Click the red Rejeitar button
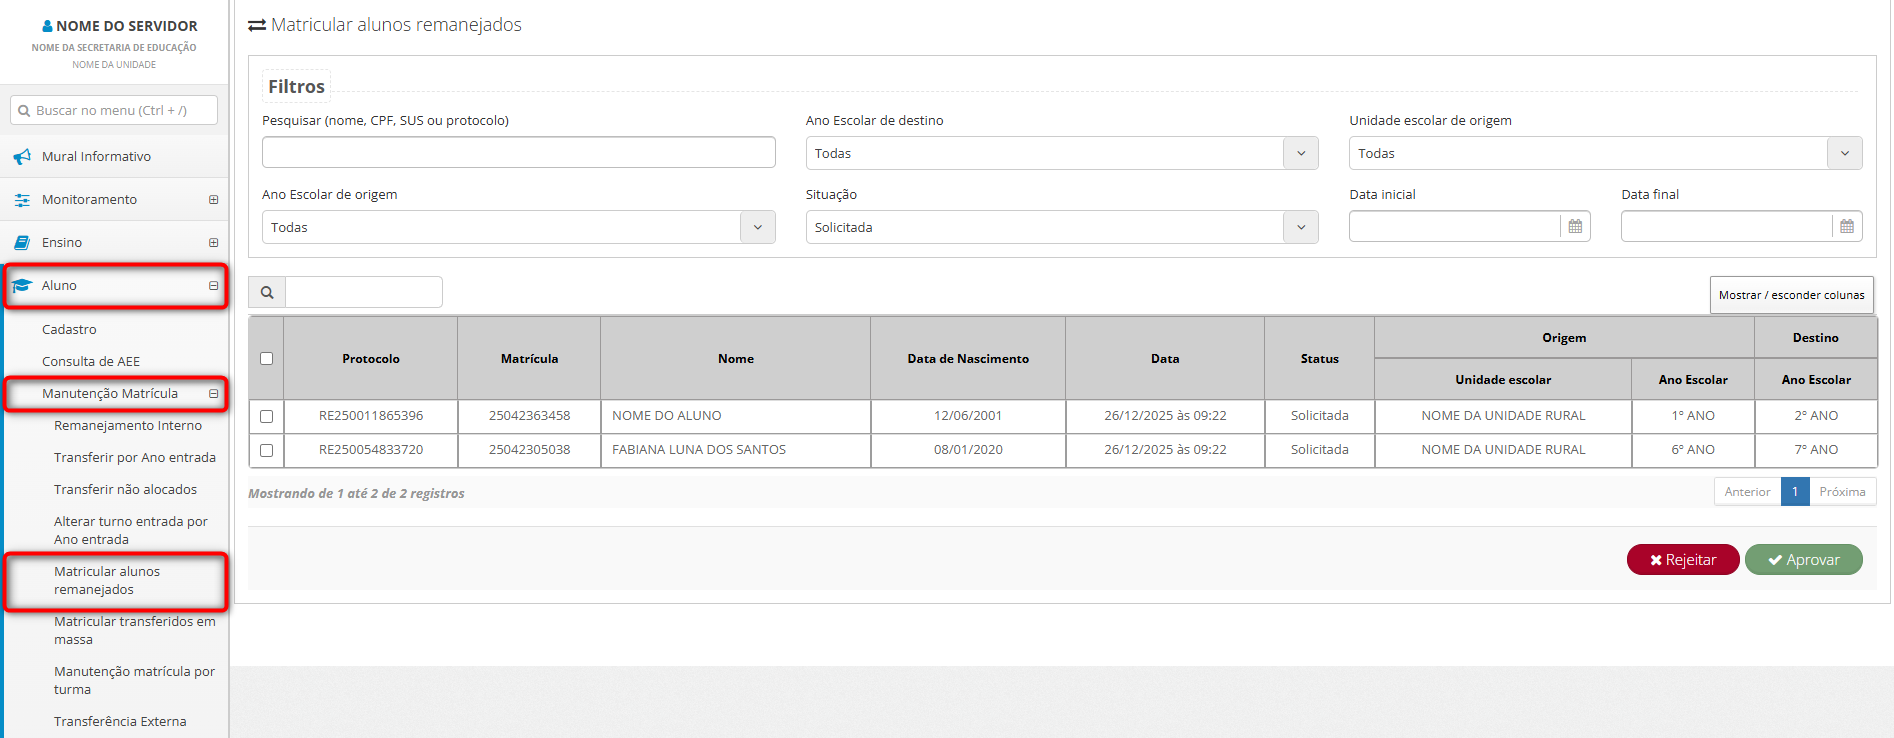 1683,560
